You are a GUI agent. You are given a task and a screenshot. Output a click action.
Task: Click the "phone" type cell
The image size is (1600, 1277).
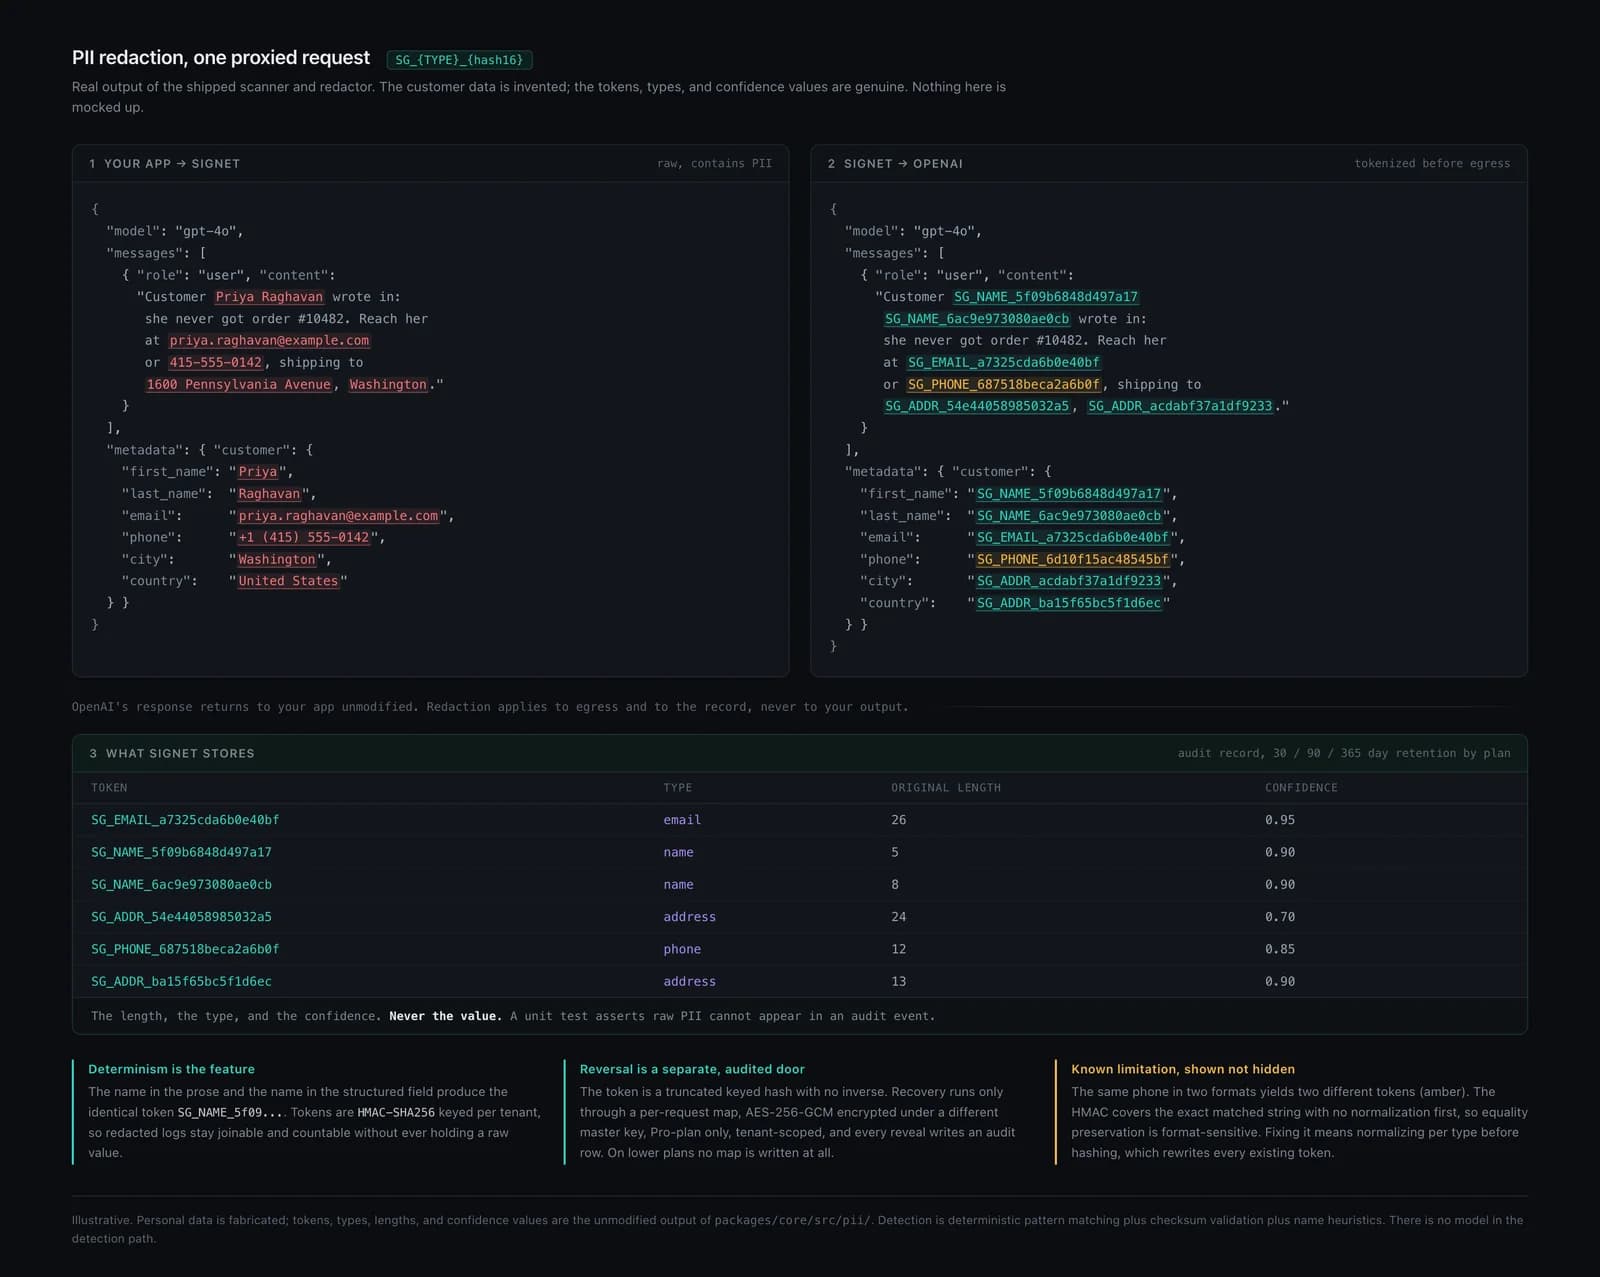682,949
